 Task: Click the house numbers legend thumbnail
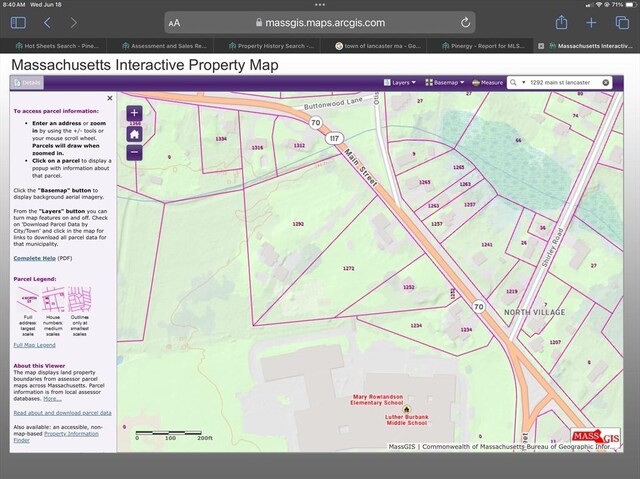coord(53,299)
